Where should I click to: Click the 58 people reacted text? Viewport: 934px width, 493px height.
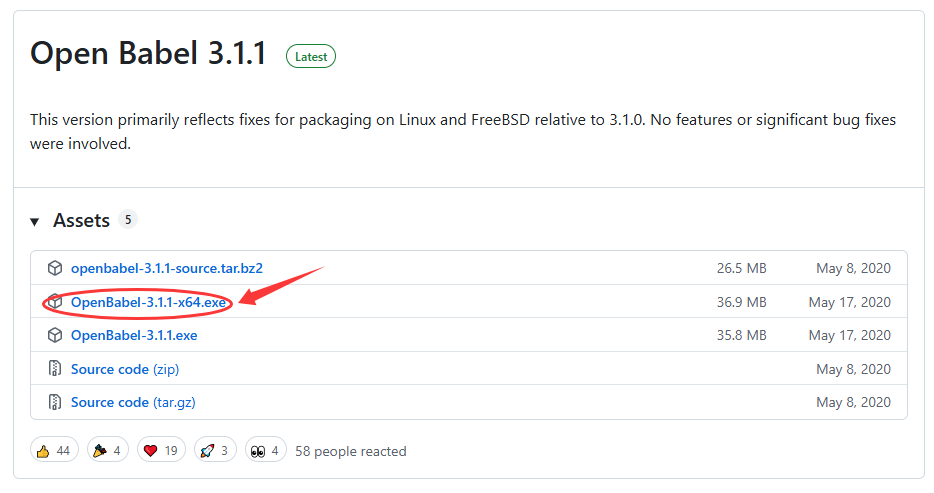click(x=351, y=451)
